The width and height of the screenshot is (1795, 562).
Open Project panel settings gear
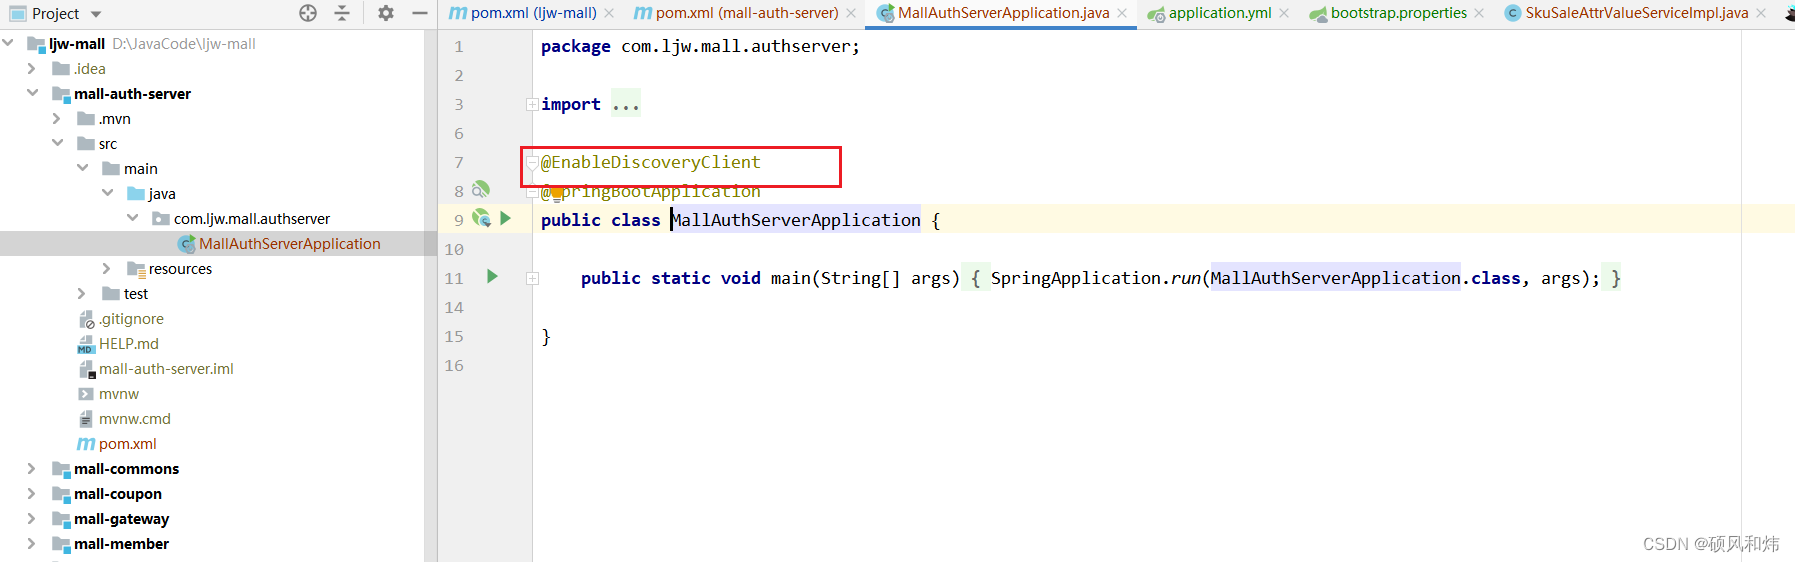point(386,13)
